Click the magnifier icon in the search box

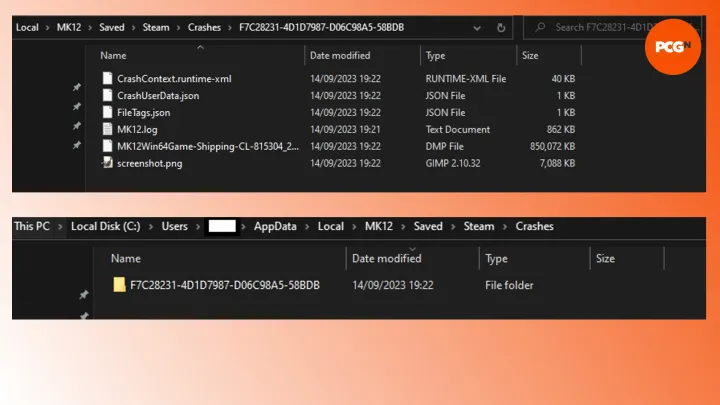(540, 27)
